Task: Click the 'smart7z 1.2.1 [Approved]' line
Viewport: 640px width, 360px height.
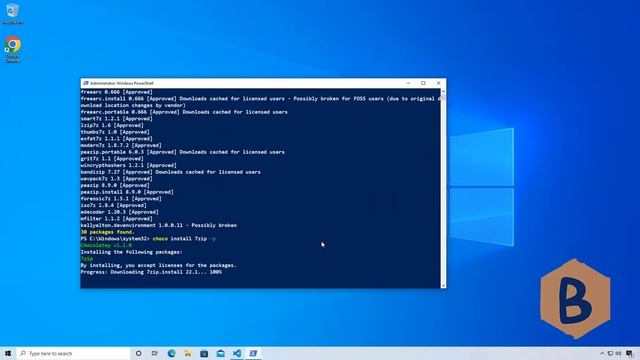Action: (116, 118)
